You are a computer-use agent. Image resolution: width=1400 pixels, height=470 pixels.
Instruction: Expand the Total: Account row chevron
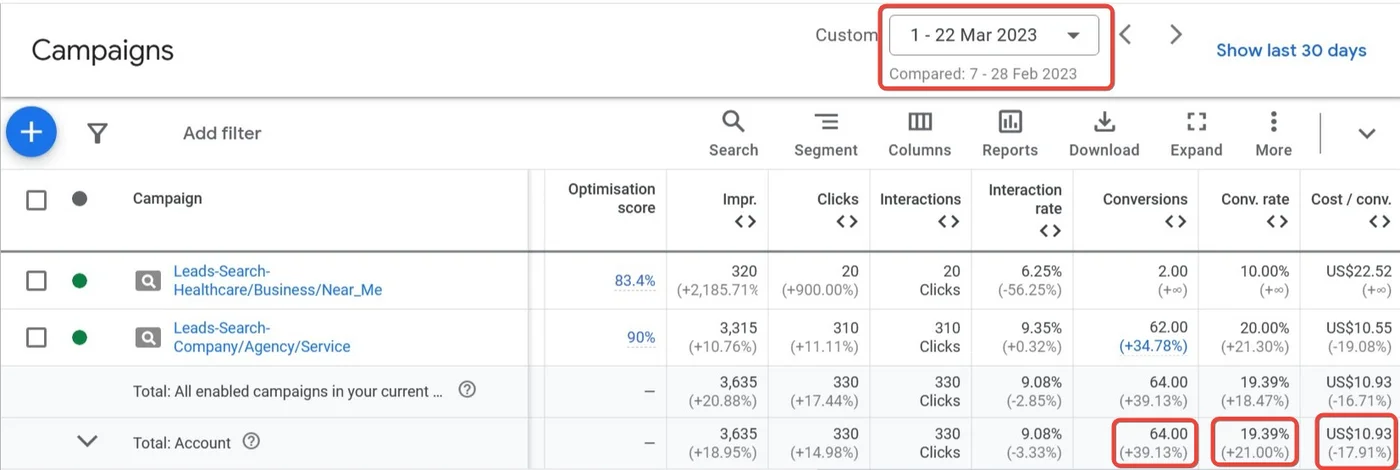(x=87, y=441)
